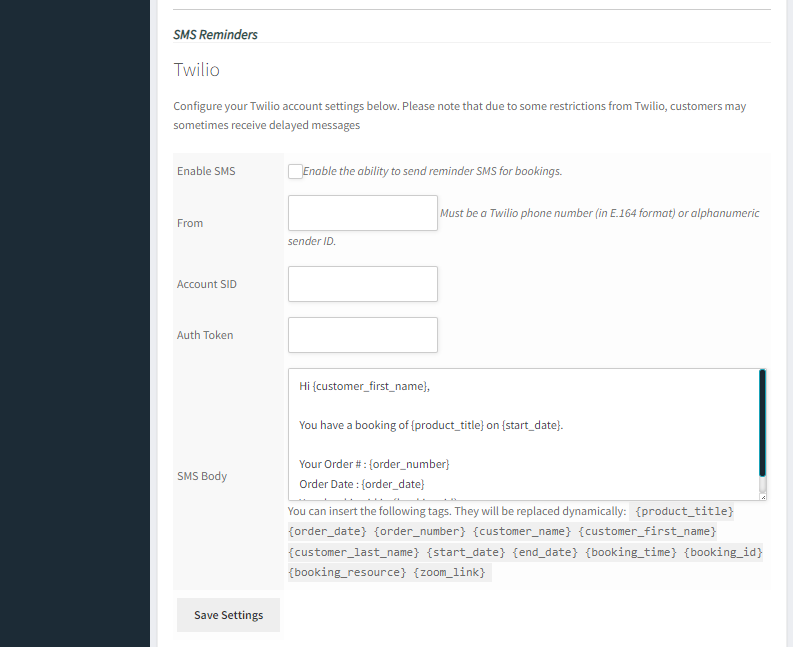Click the SMS Reminders section heading

click(x=215, y=35)
